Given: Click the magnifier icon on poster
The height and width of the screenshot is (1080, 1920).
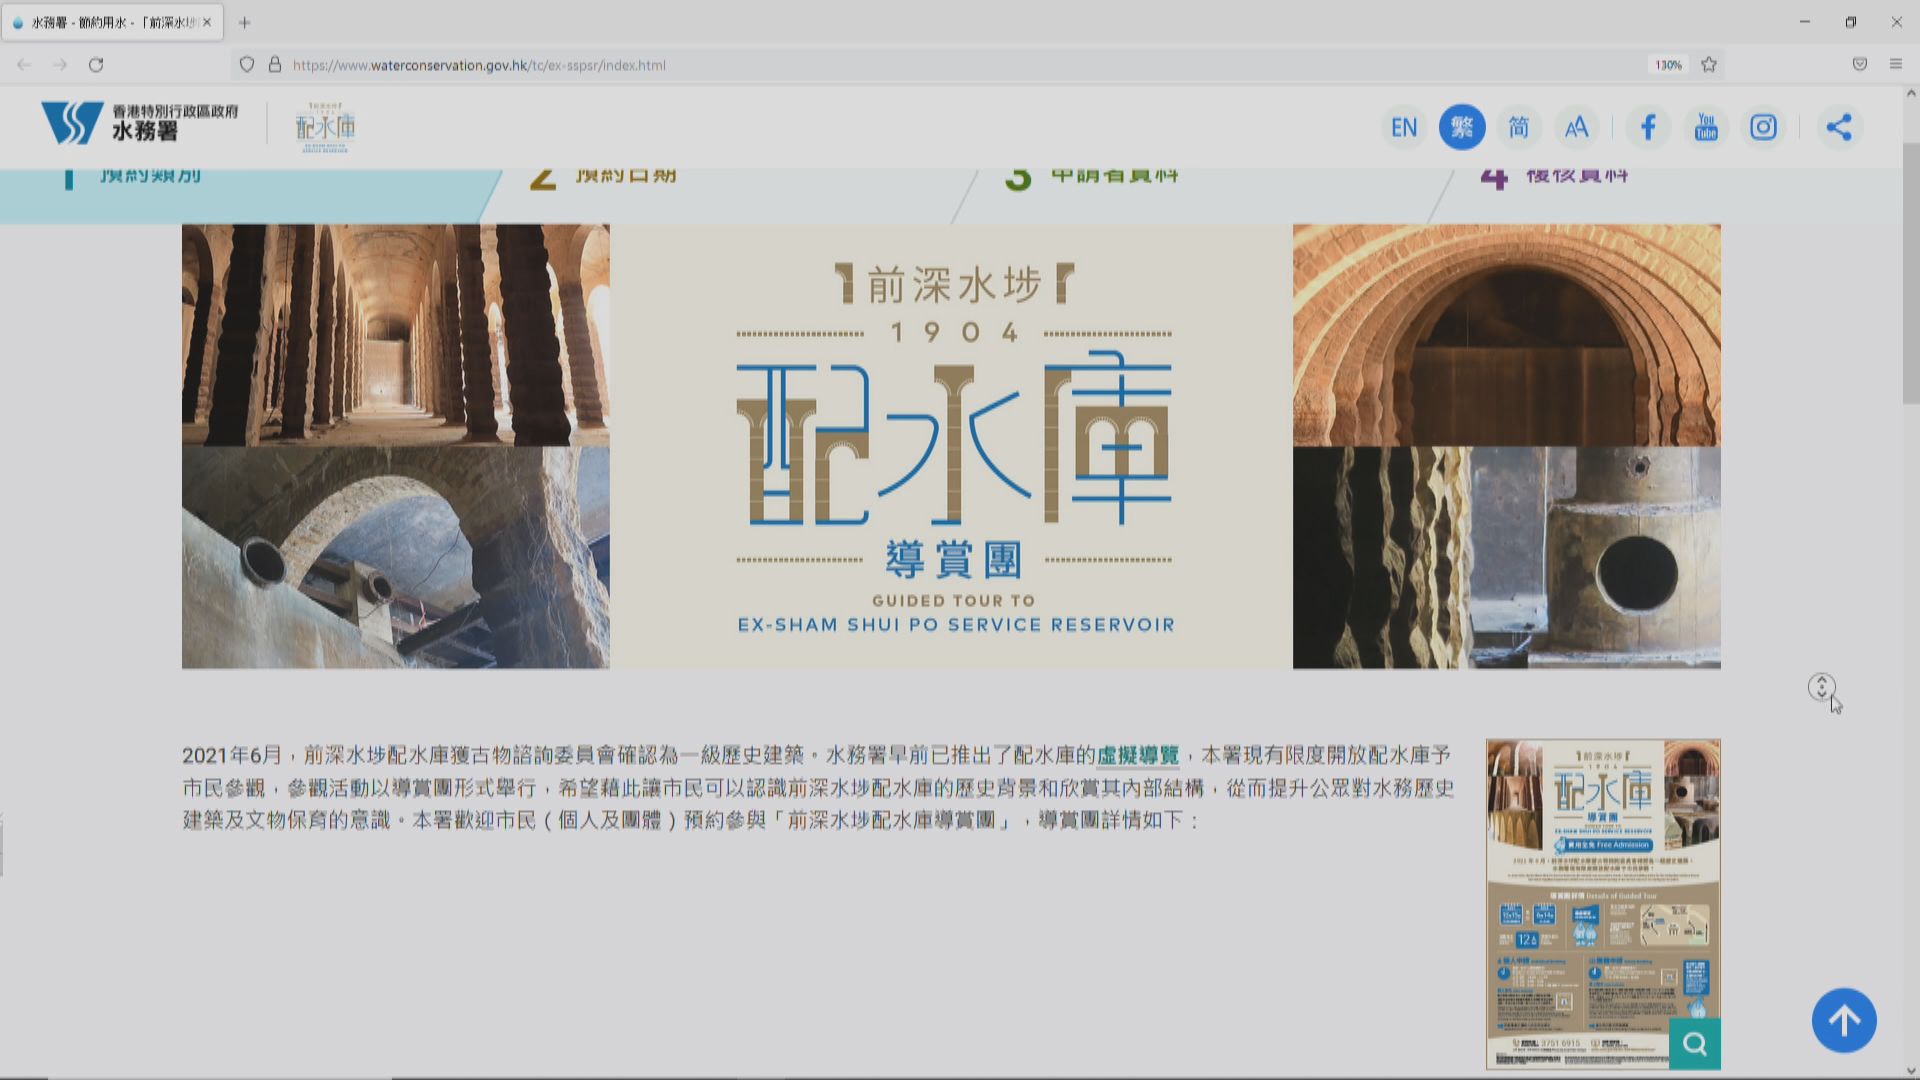Looking at the screenshot, I should click(x=1694, y=1044).
